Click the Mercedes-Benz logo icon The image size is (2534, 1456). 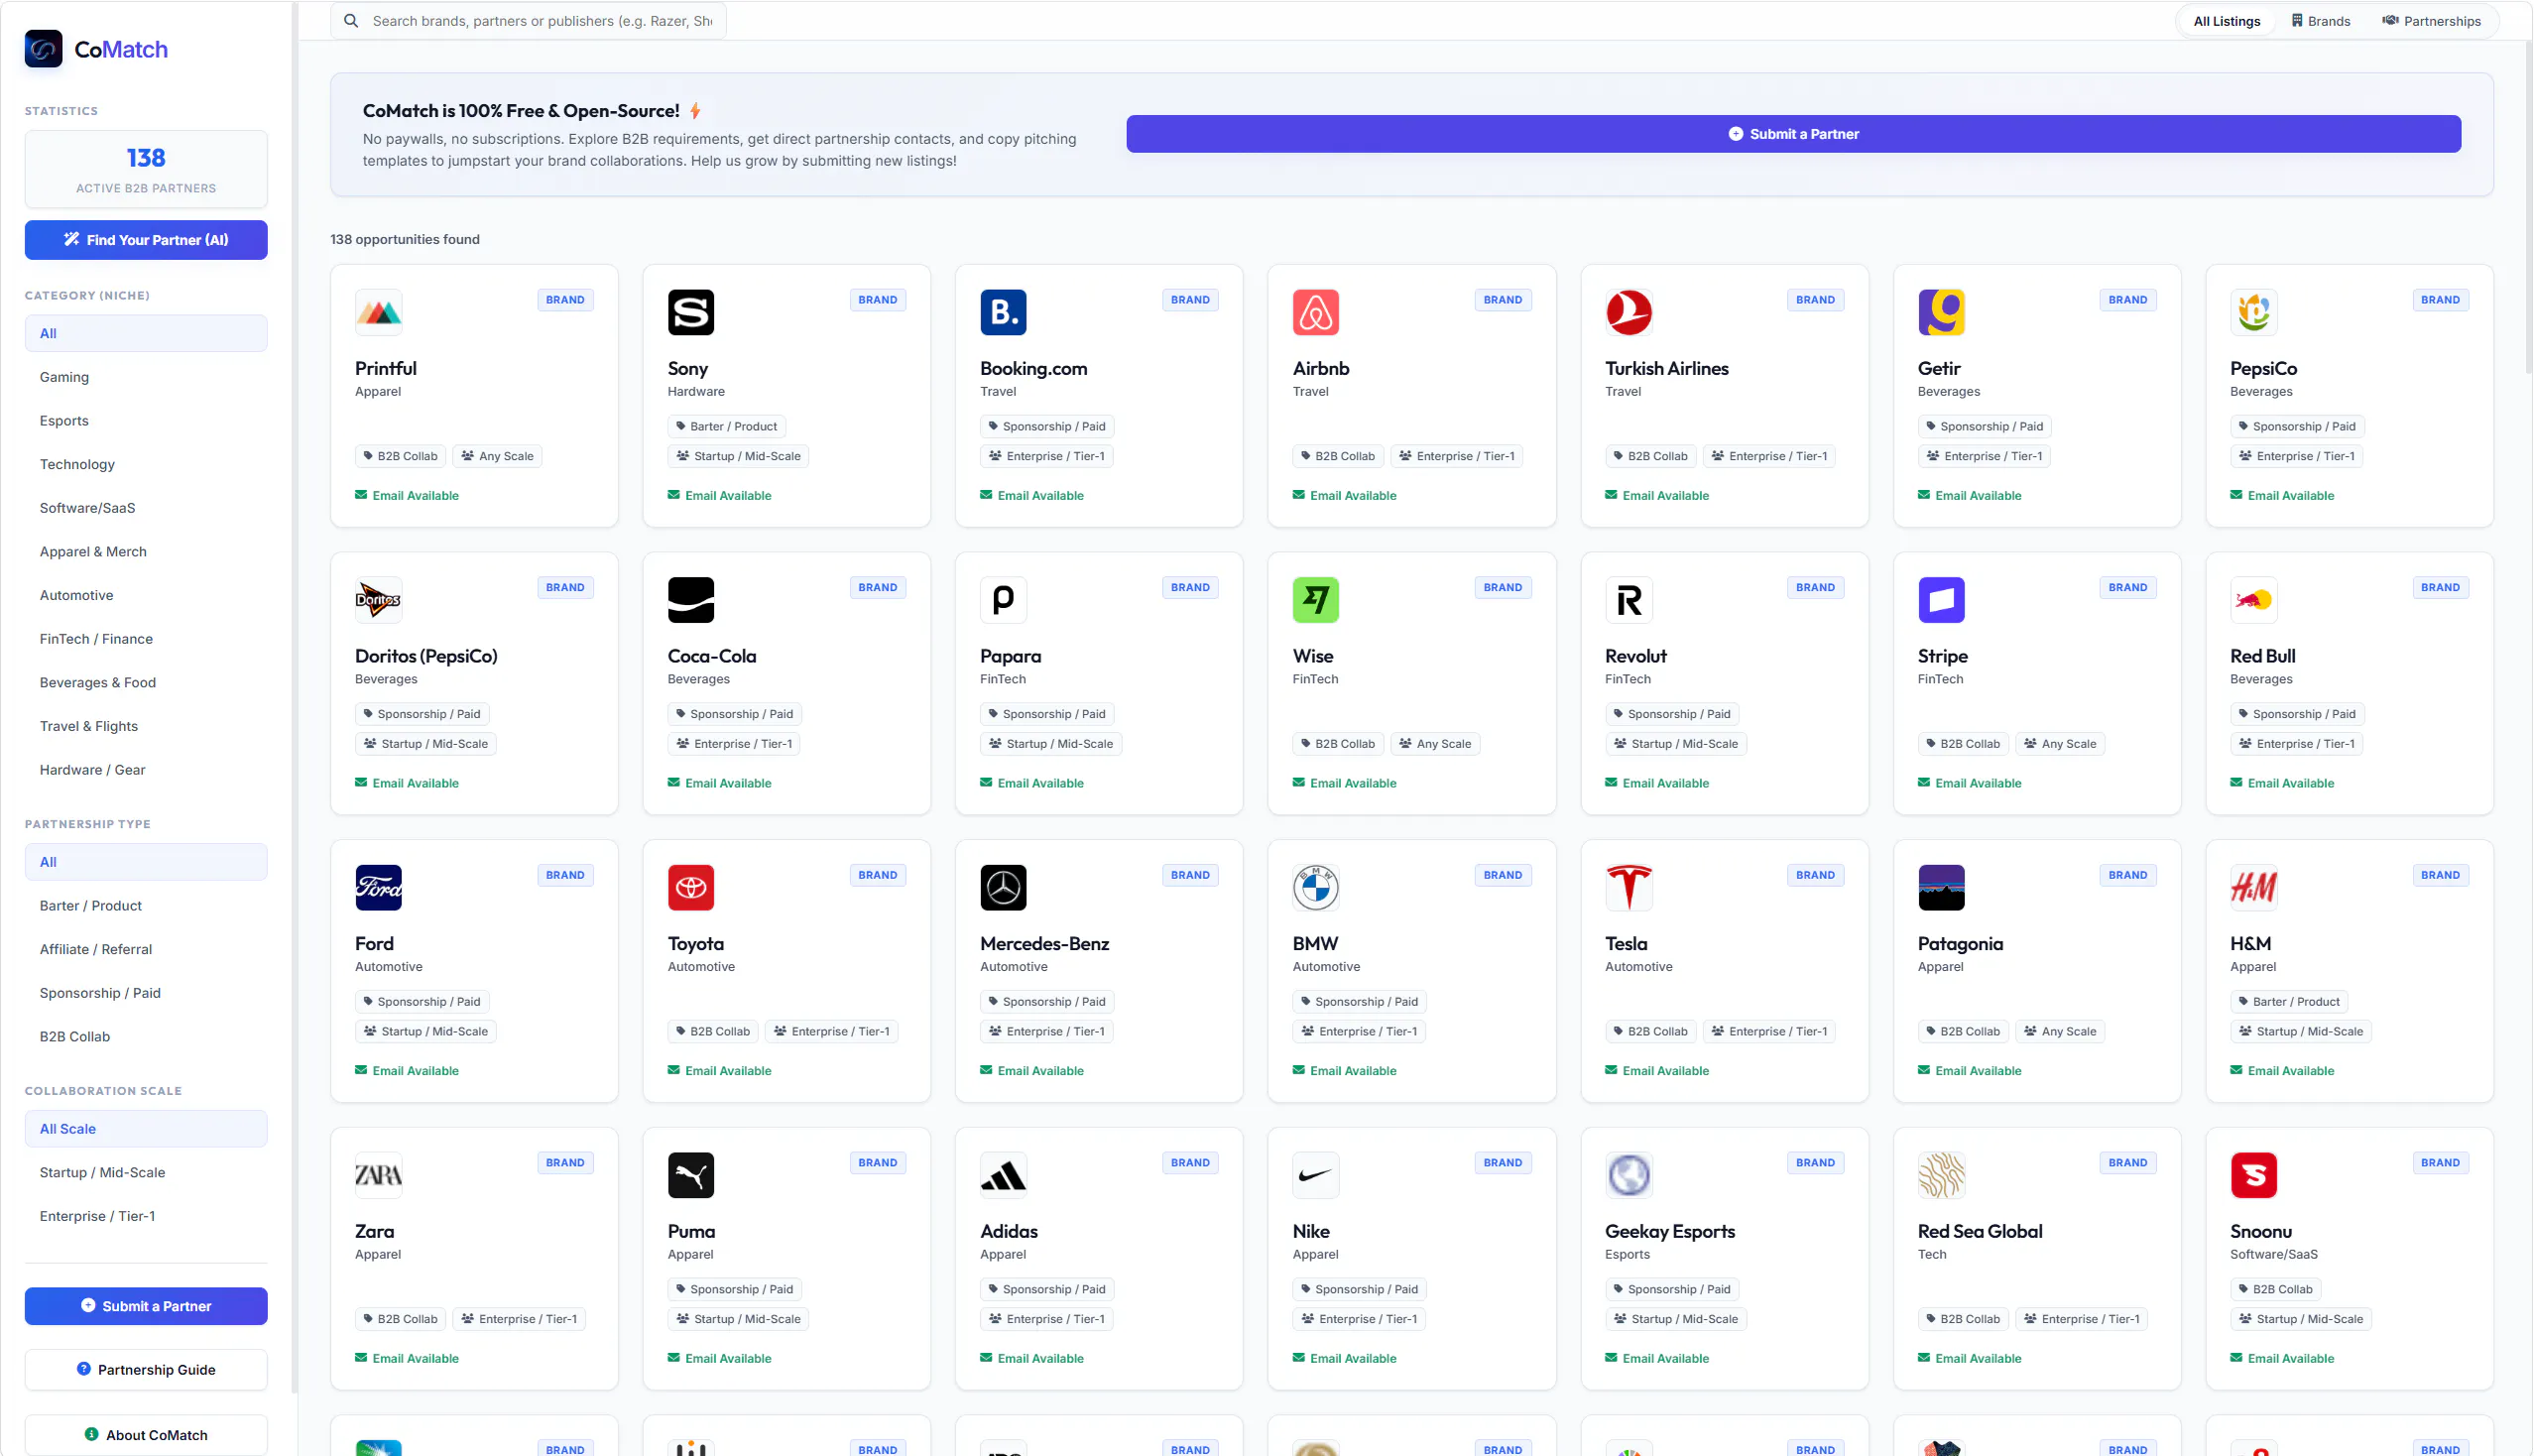[x=1003, y=888]
